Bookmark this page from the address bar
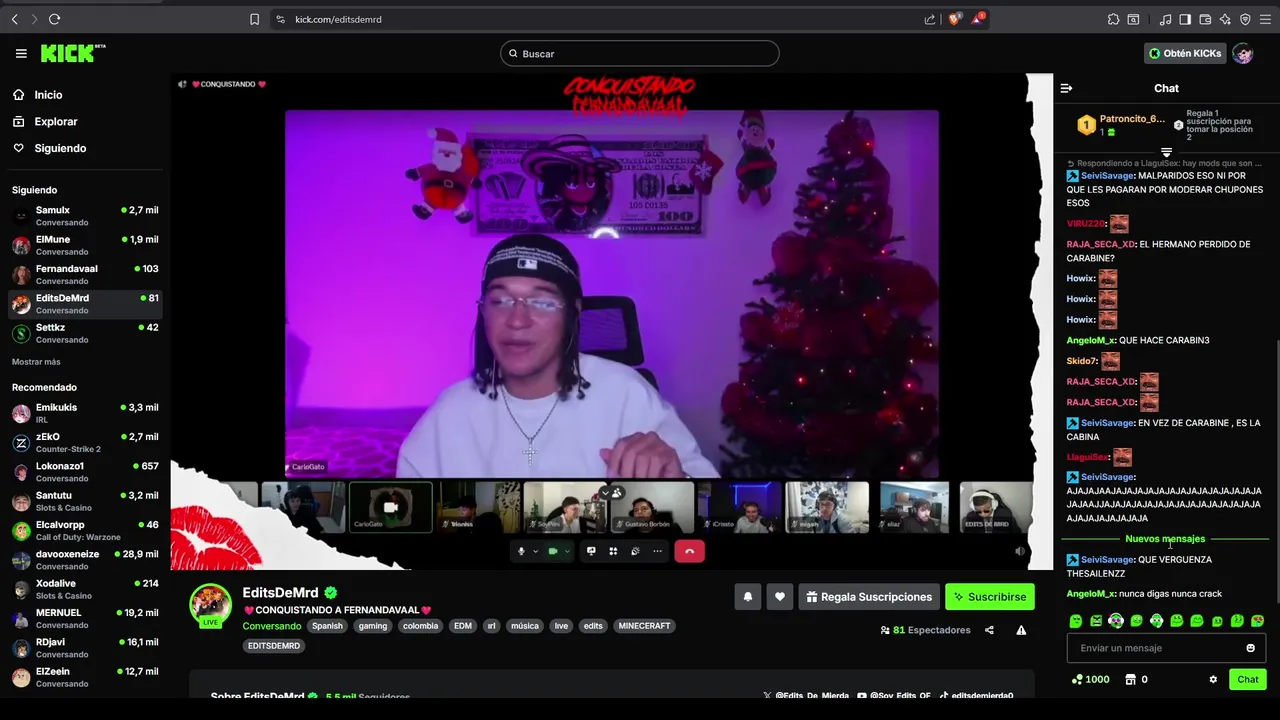1280x720 pixels. pyautogui.click(x=254, y=19)
